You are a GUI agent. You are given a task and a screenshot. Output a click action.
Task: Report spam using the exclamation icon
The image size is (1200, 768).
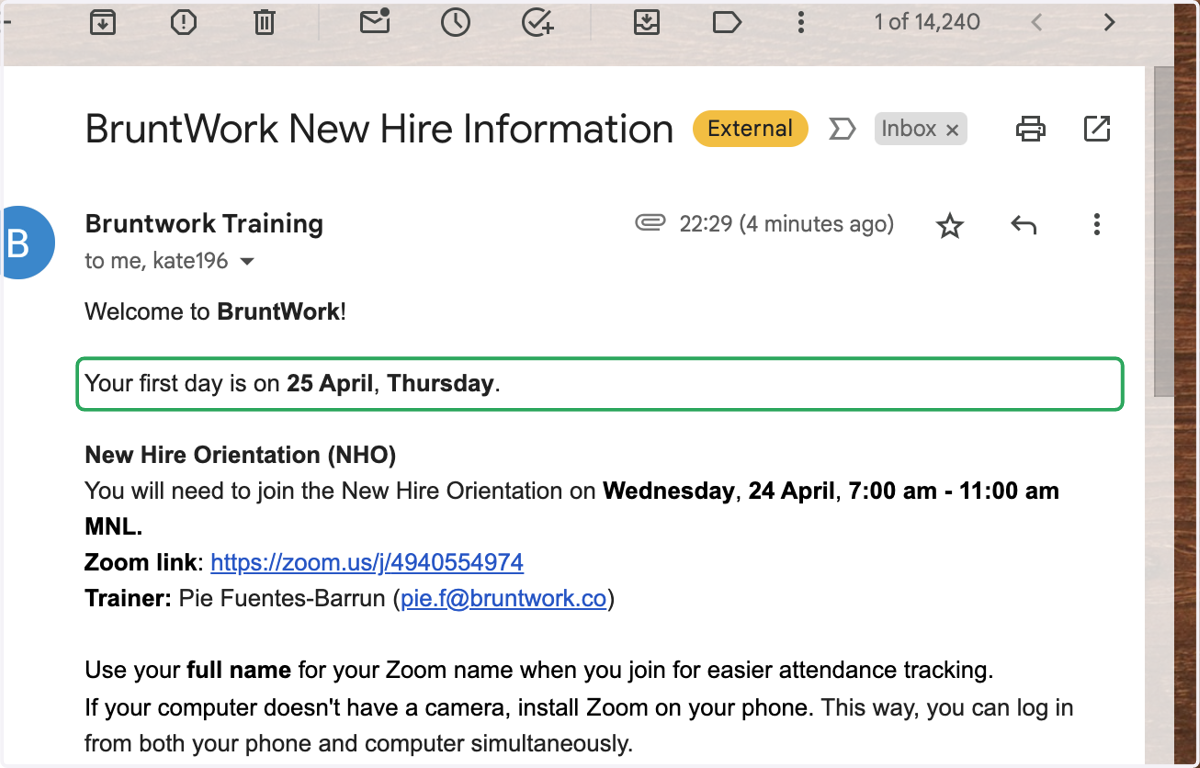pos(183,22)
